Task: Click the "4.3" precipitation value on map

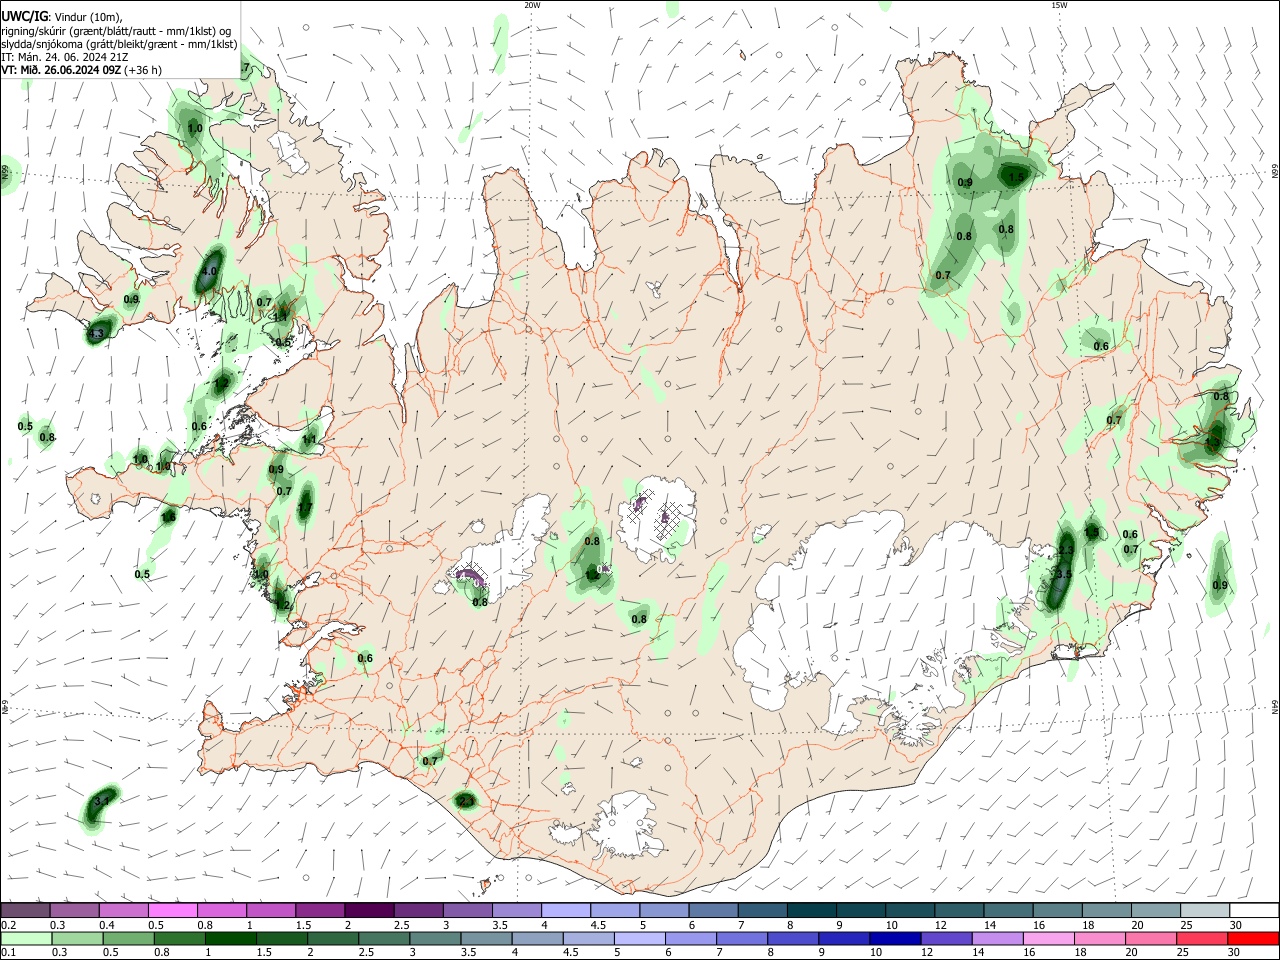Action: (96, 334)
